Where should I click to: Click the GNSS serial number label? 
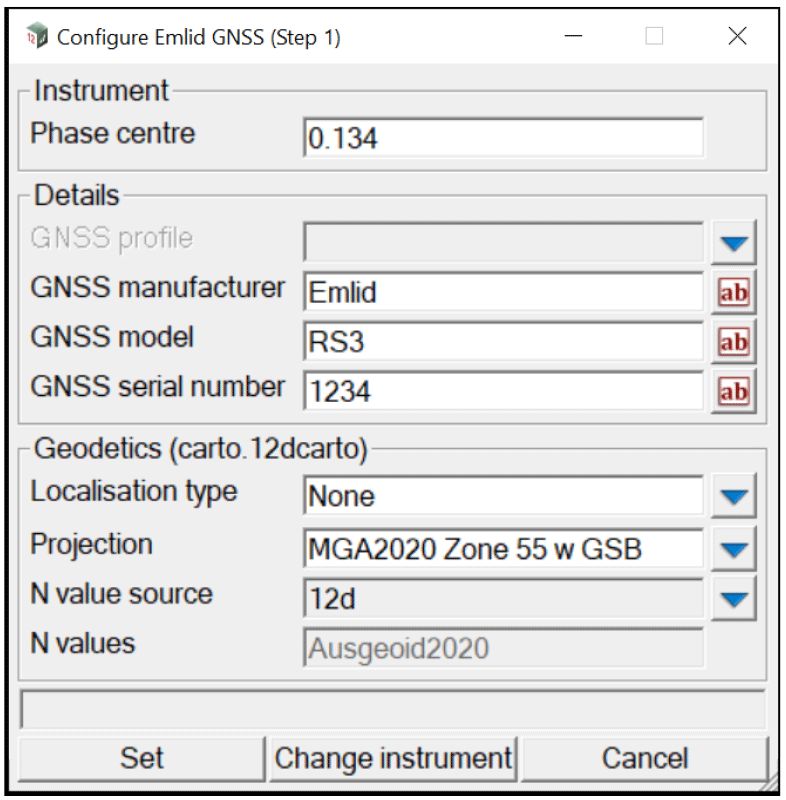tap(158, 387)
